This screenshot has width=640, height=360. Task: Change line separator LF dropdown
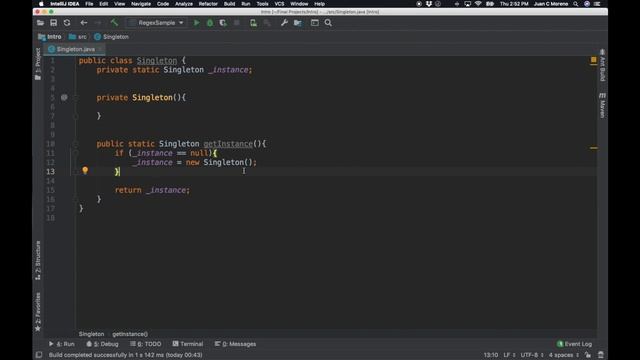tap(509, 355)
